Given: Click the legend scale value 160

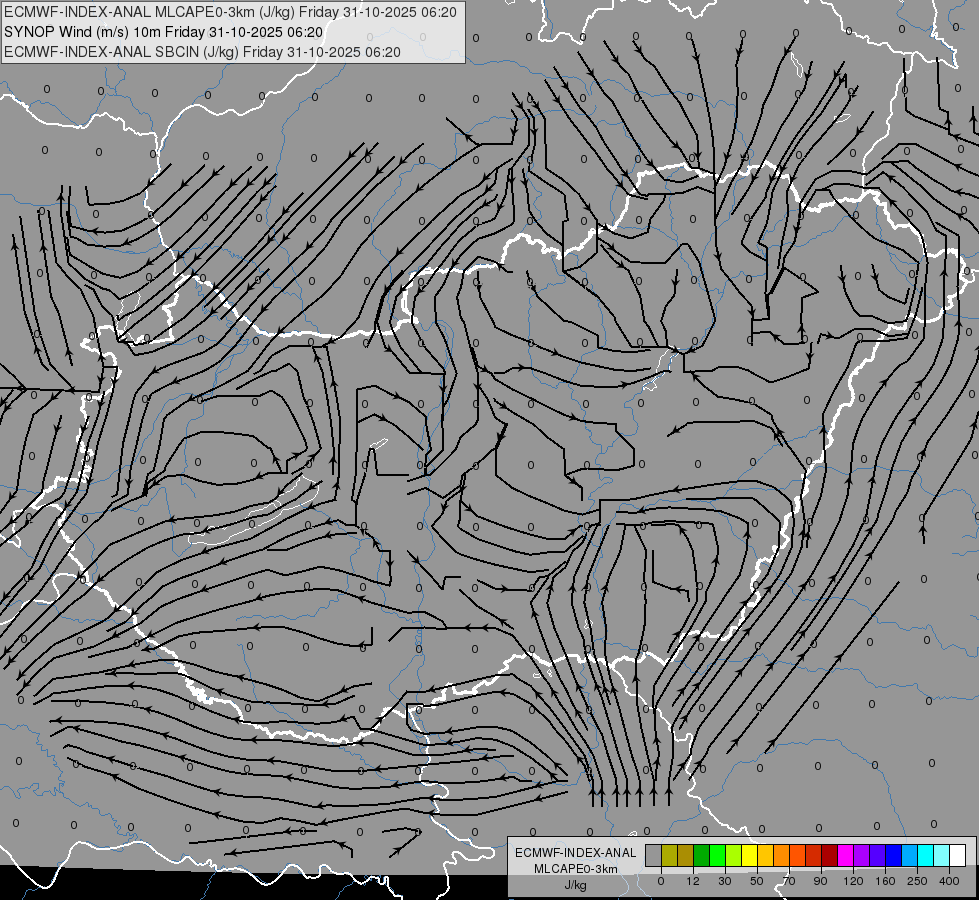Looking at the screenshot, I should tap(885, 881).
